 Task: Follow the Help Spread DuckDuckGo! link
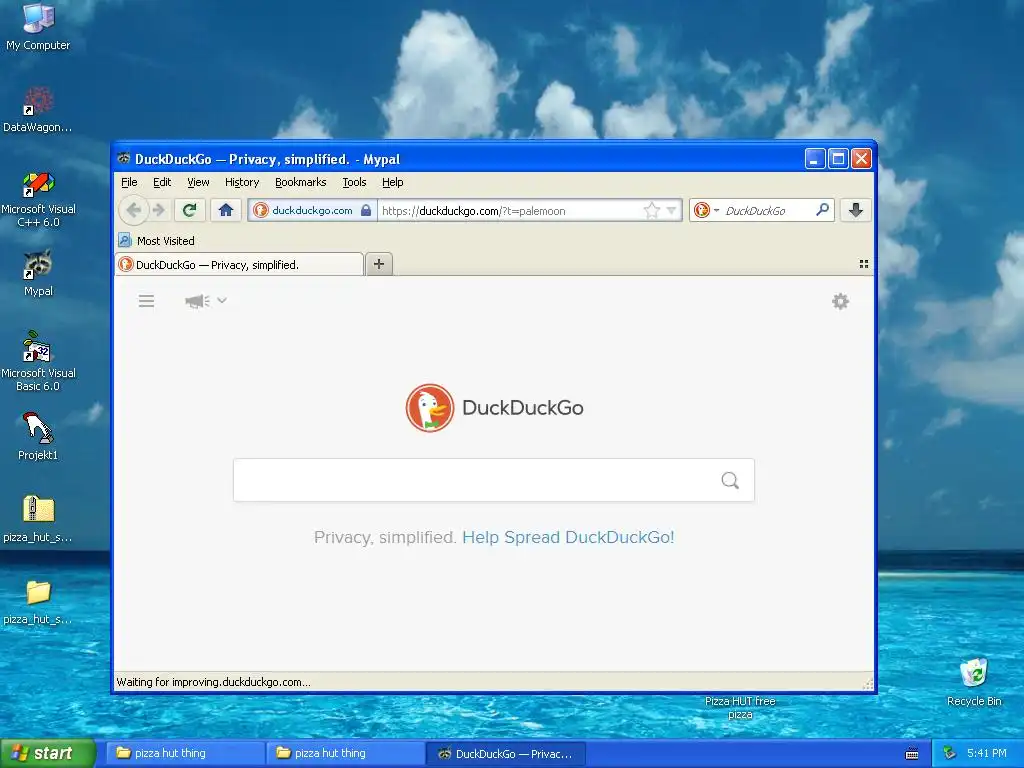(x=568, y=537)
